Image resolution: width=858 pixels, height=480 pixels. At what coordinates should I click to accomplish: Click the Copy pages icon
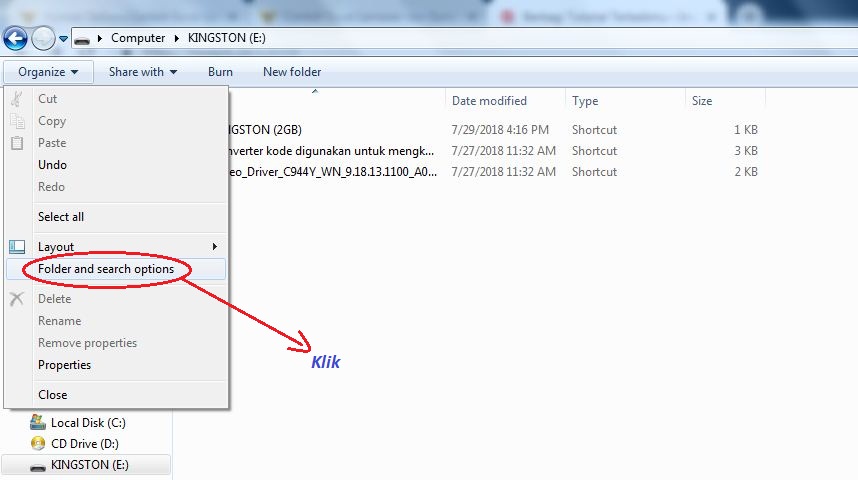(17, 121)
